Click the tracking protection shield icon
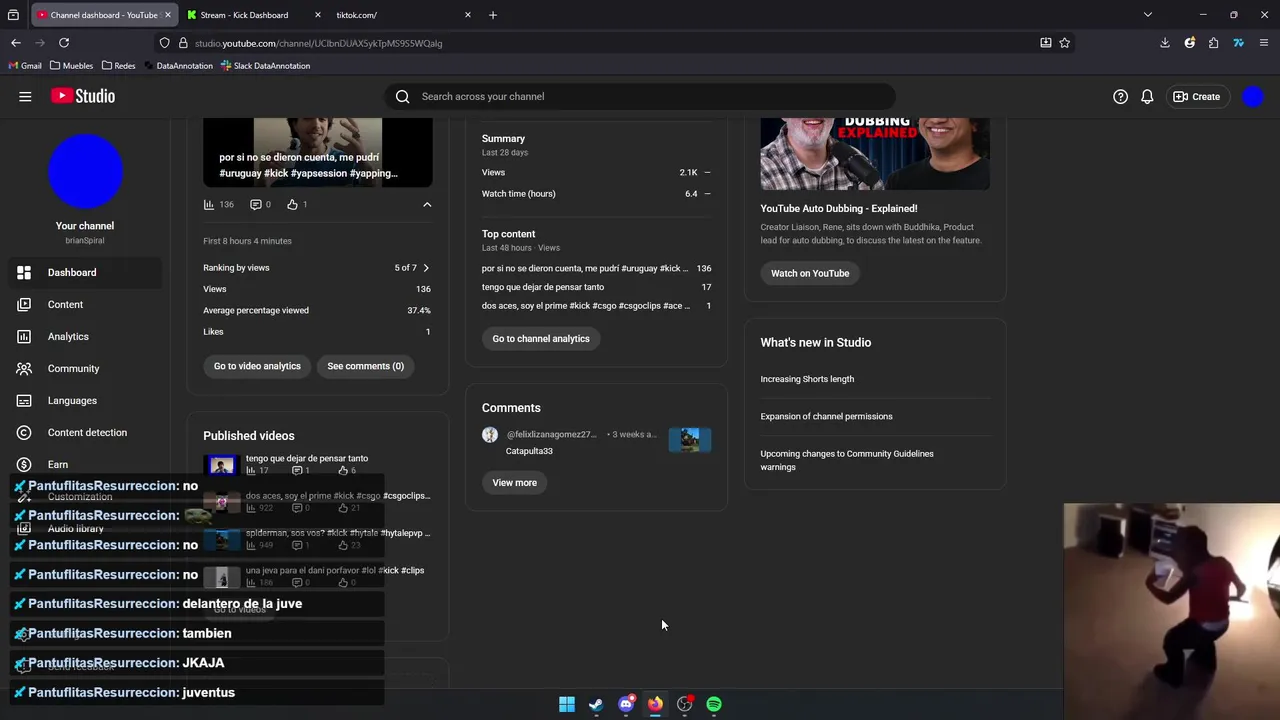This screenshot has width=1280, height=720. click(x=164, y=43)
